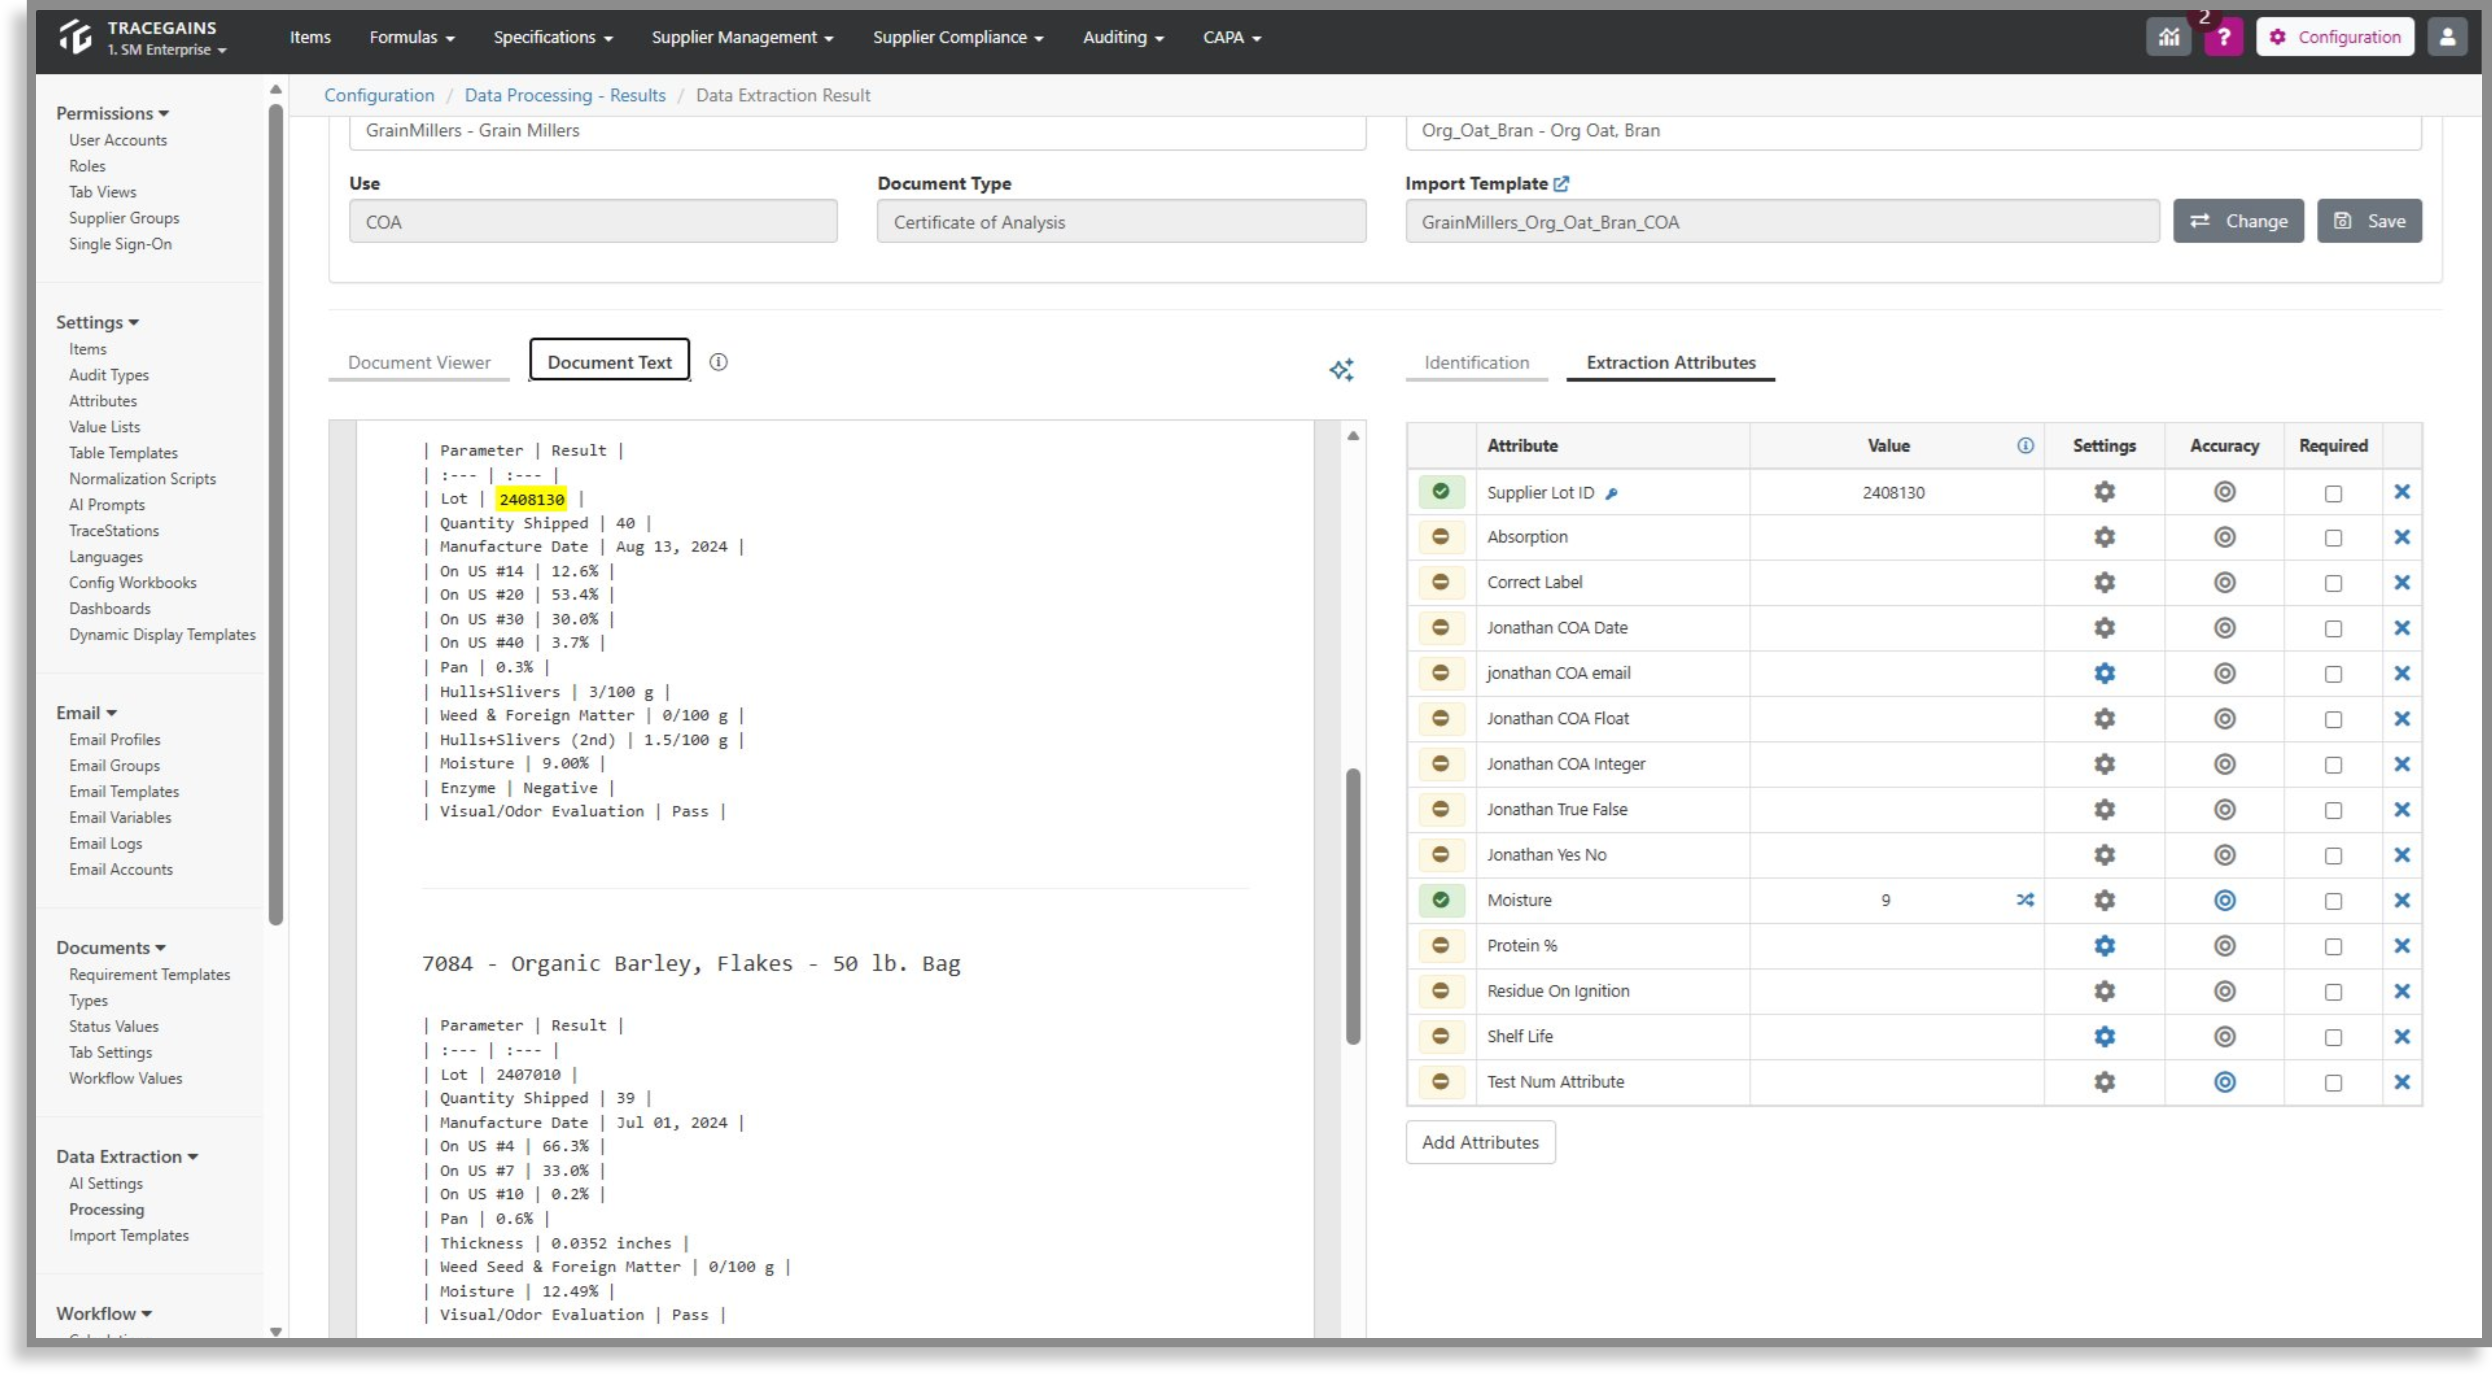
Task: Check Required for Jonathan COA Float
Action: tap(2333, 720)
